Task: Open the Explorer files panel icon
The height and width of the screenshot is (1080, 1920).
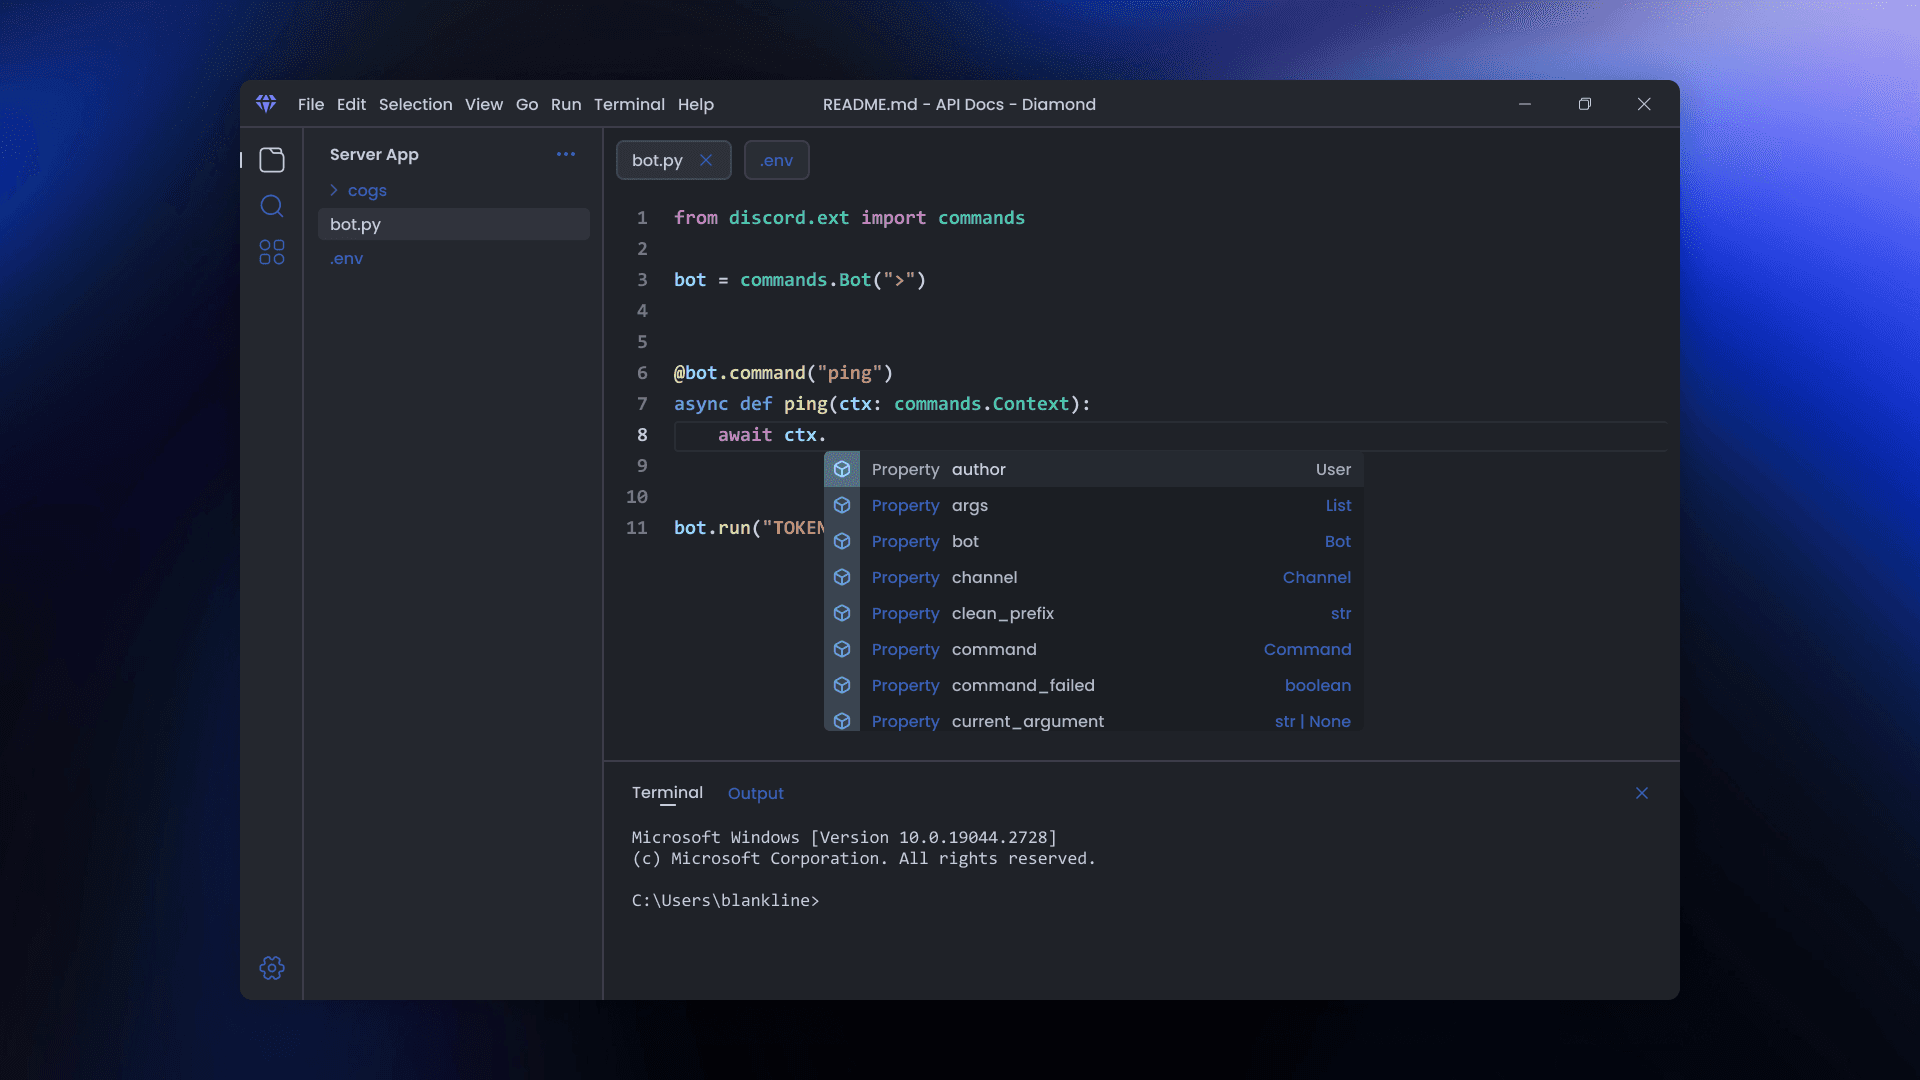Action: point(272,160)
